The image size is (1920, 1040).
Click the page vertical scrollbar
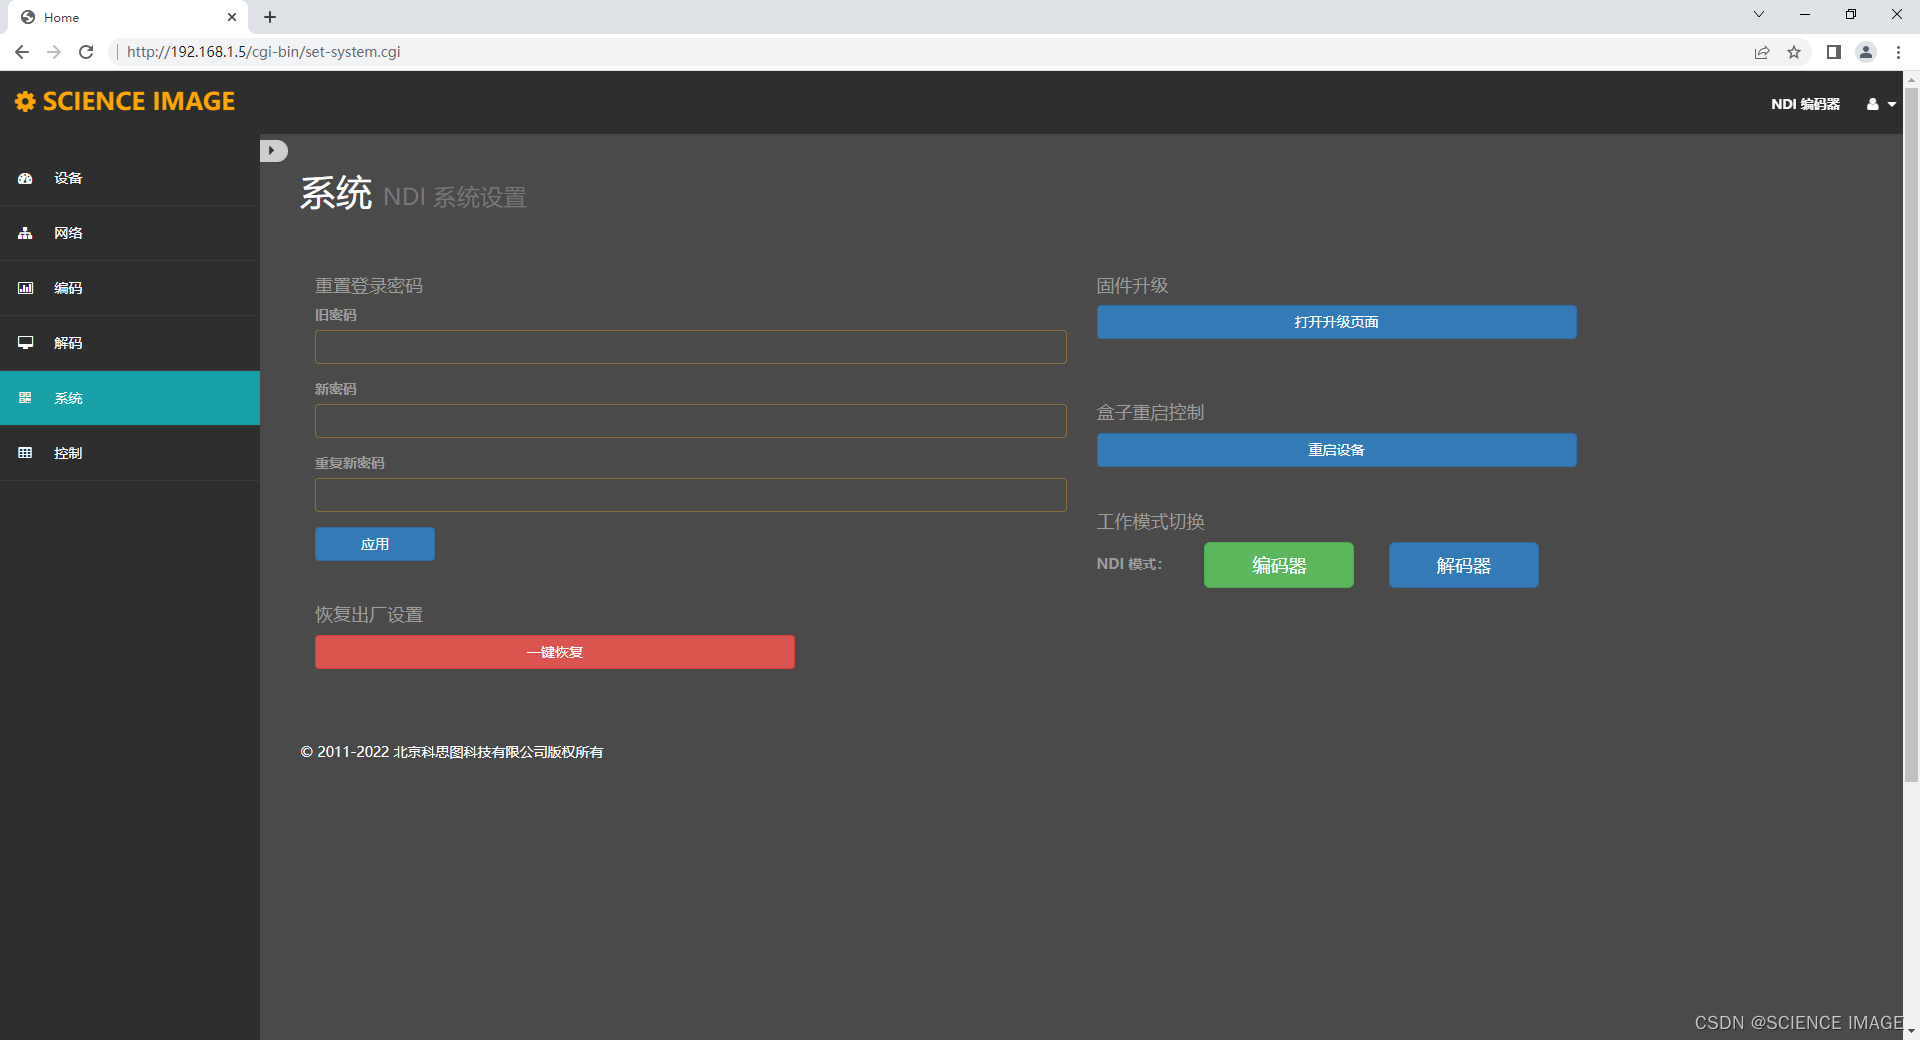tap(1911, 435)
